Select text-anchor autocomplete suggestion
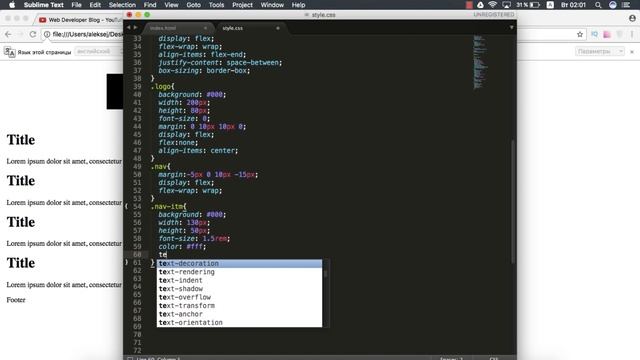The height and width of the screenshot is (360, 640). [x=239, y=314]
